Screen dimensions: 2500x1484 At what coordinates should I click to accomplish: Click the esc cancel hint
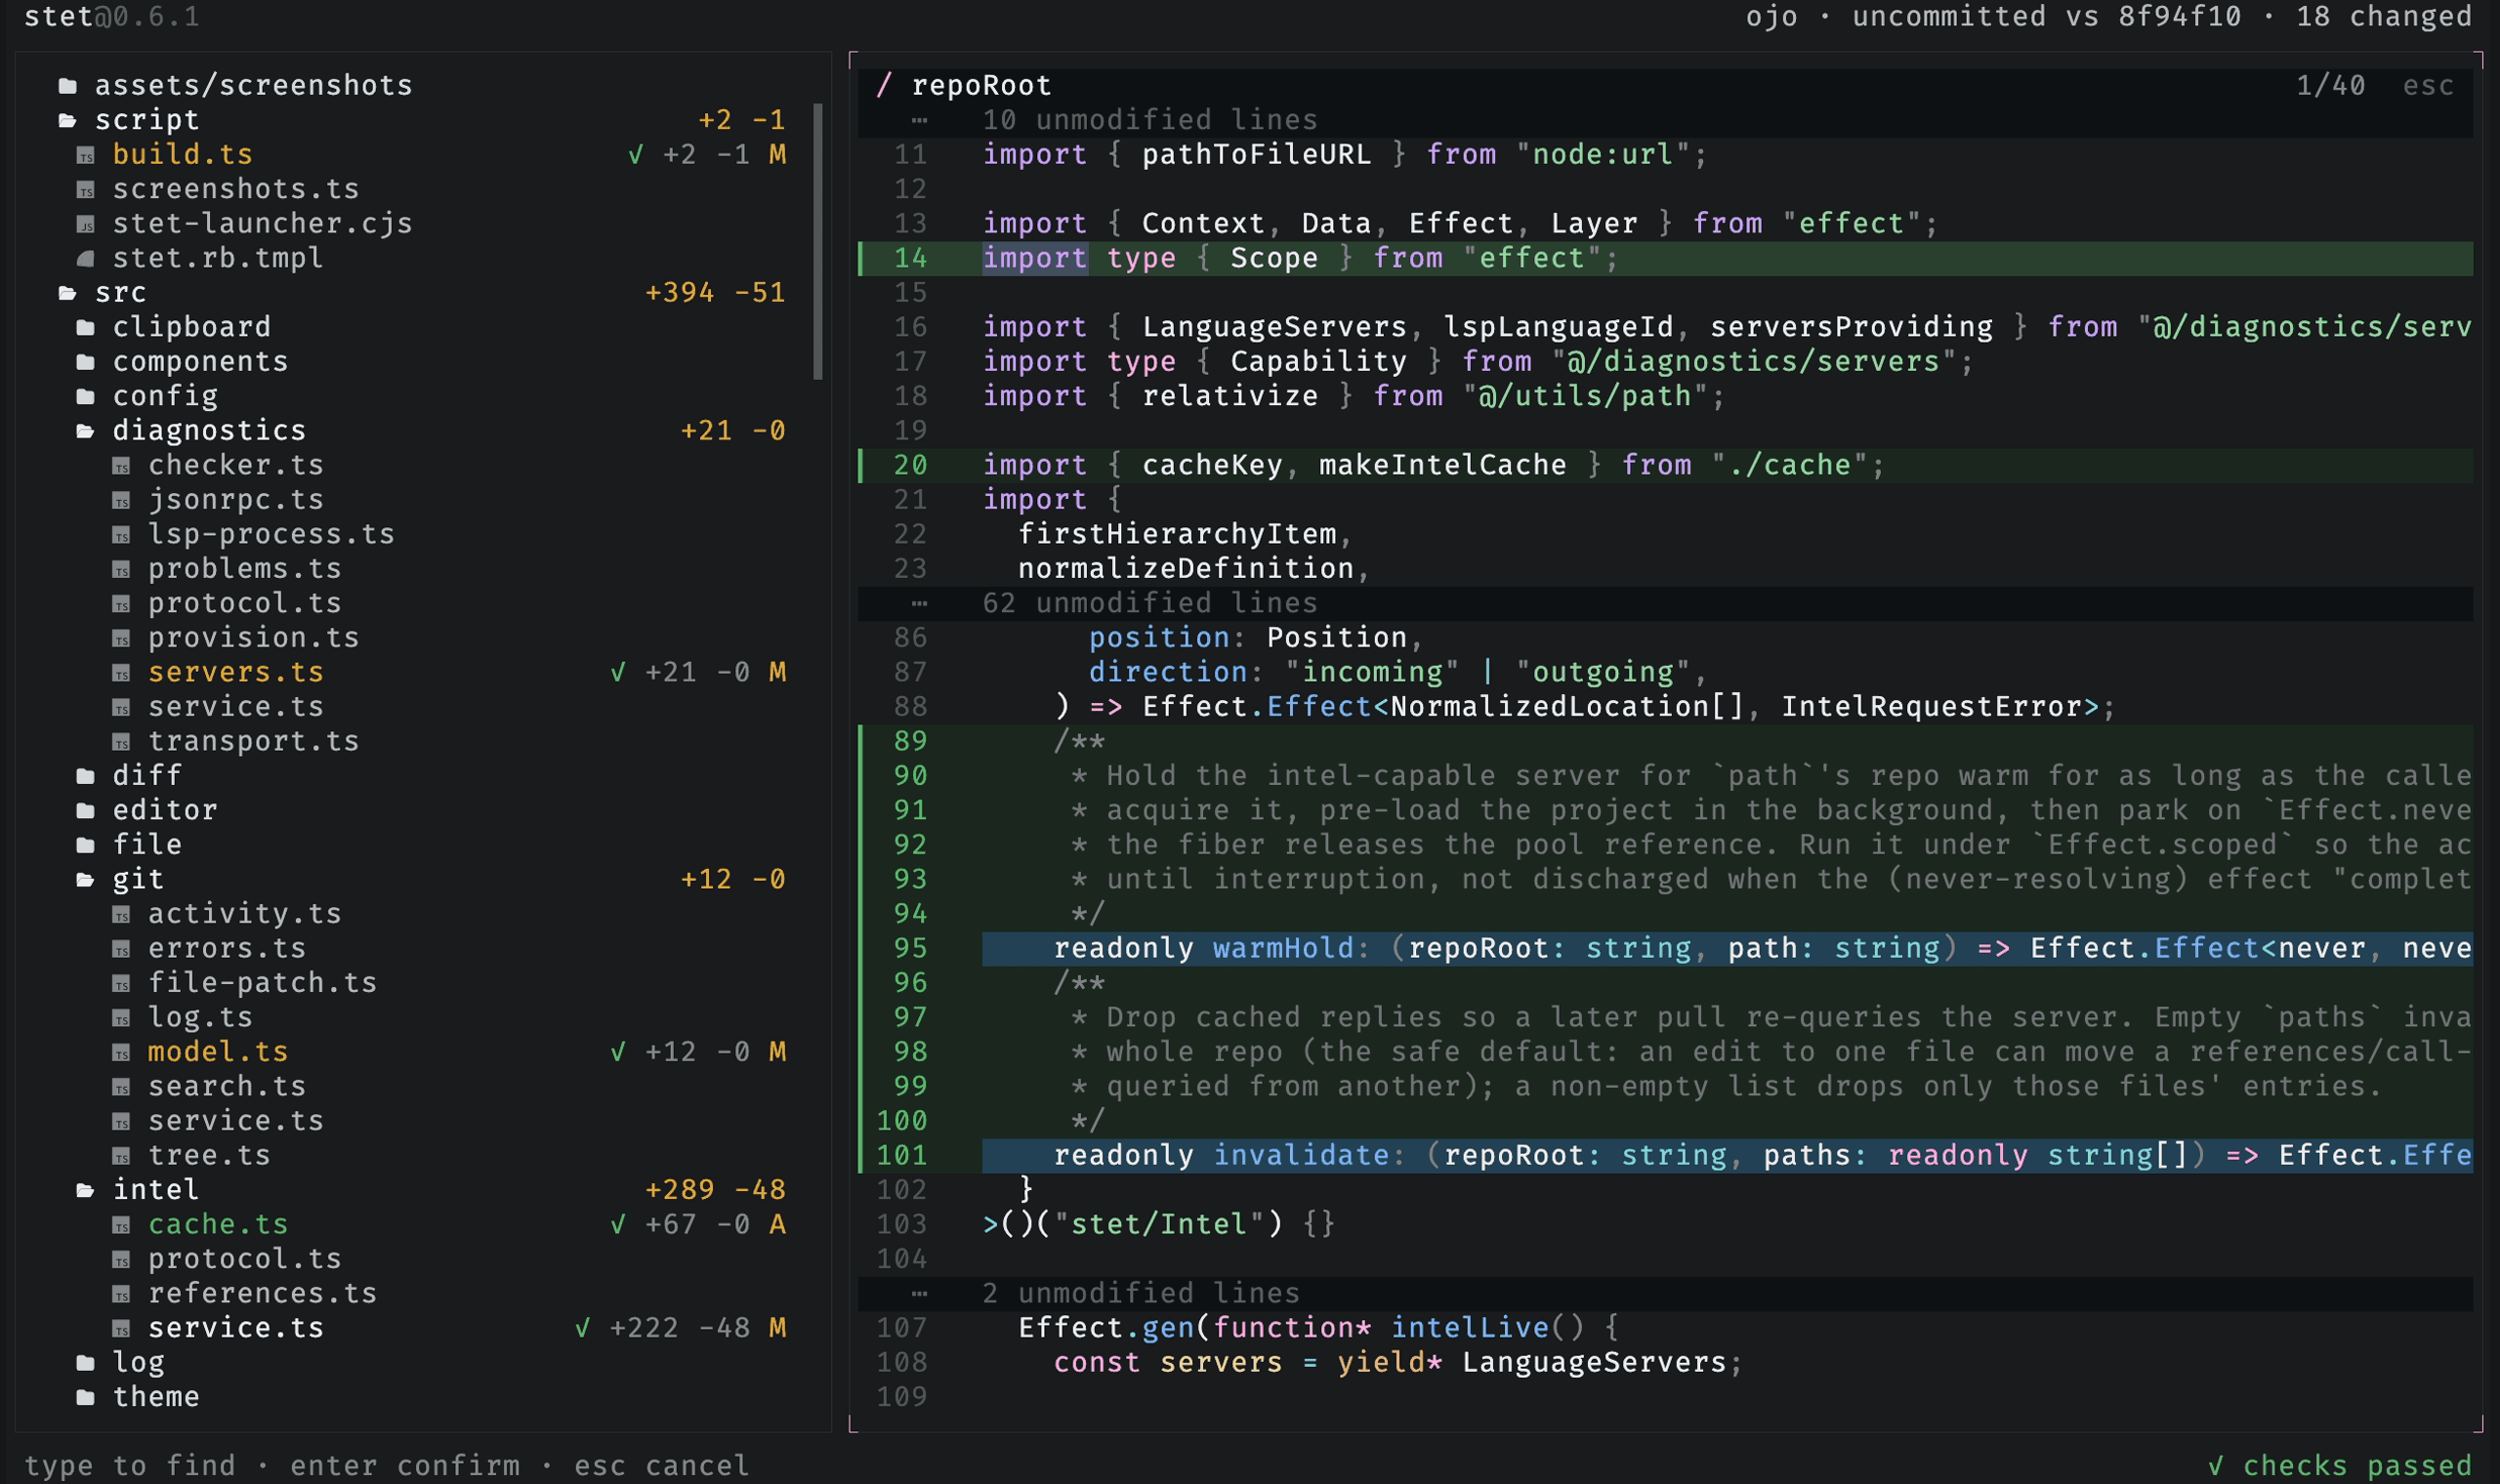pyautogui.click(x=661, y=1466)
